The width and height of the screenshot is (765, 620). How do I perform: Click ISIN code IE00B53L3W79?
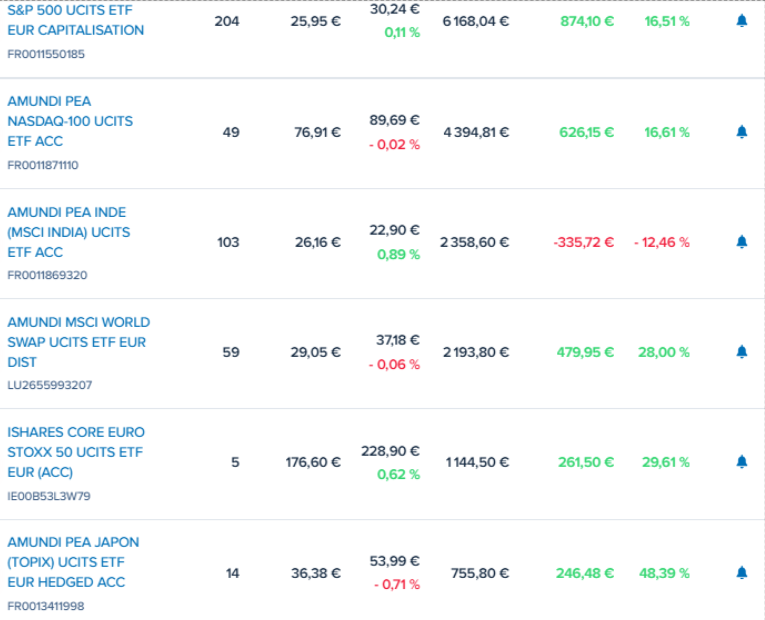click(x=49, y=496)
